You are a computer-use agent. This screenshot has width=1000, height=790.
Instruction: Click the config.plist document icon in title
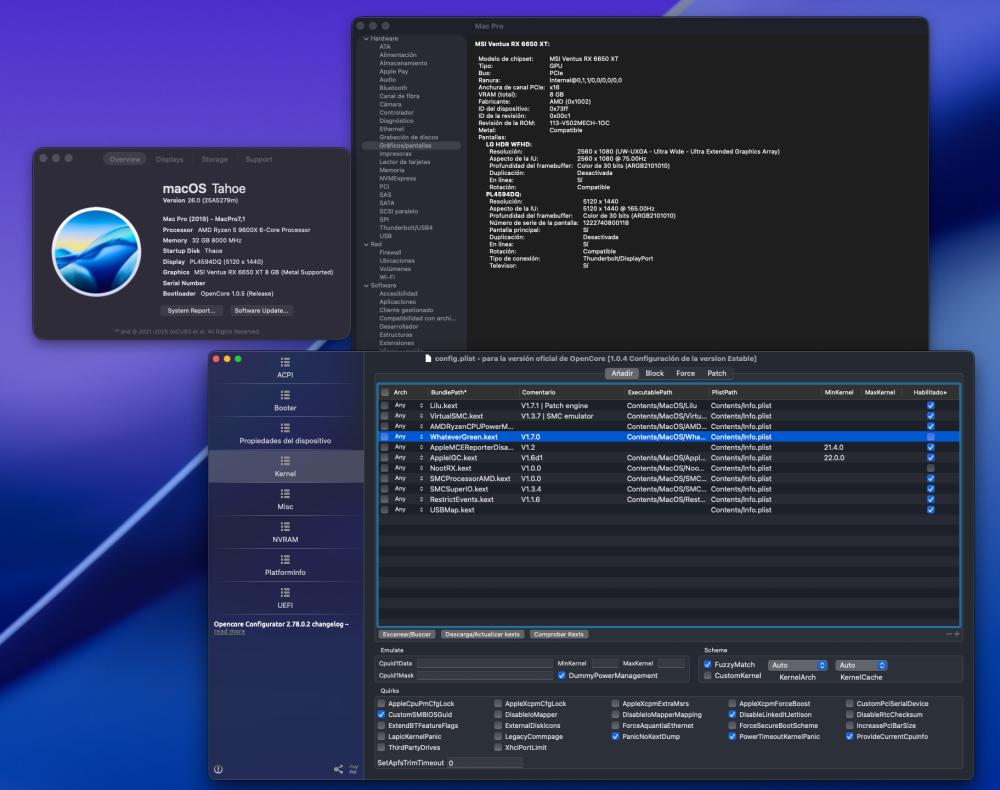click(x=429, y=358)
